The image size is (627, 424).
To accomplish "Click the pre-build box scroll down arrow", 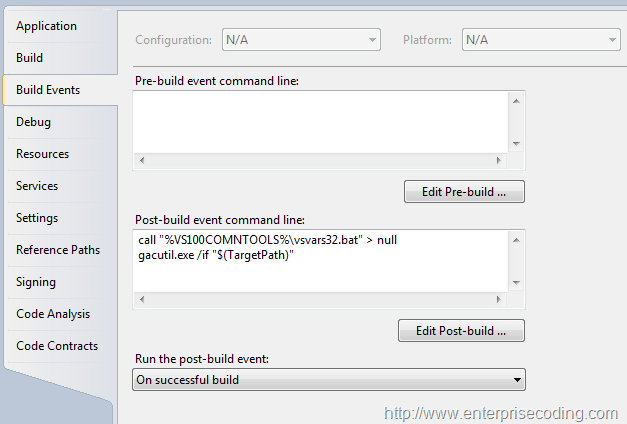I will pyautogui.click(x=516, y=144).
